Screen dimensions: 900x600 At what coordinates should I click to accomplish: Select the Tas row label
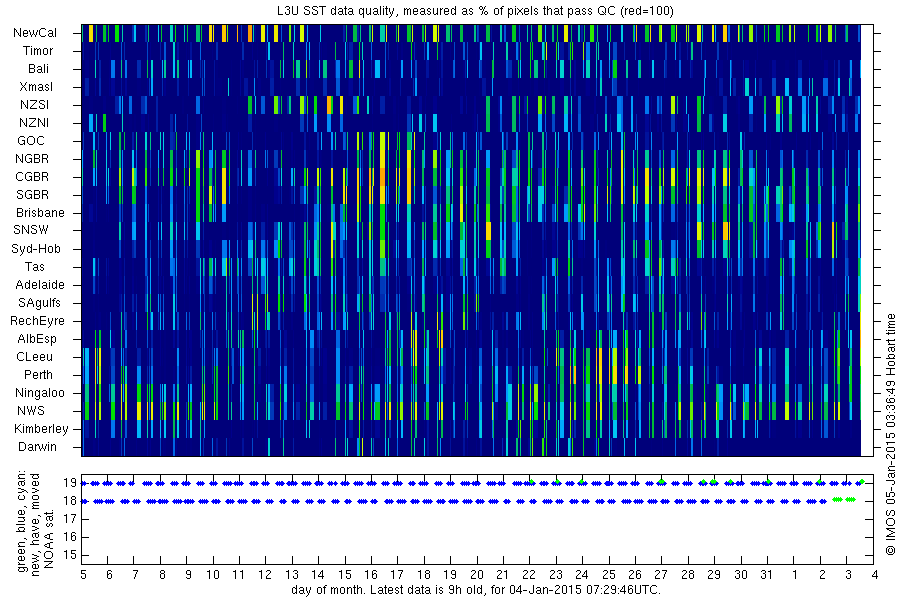pos(34,266)
